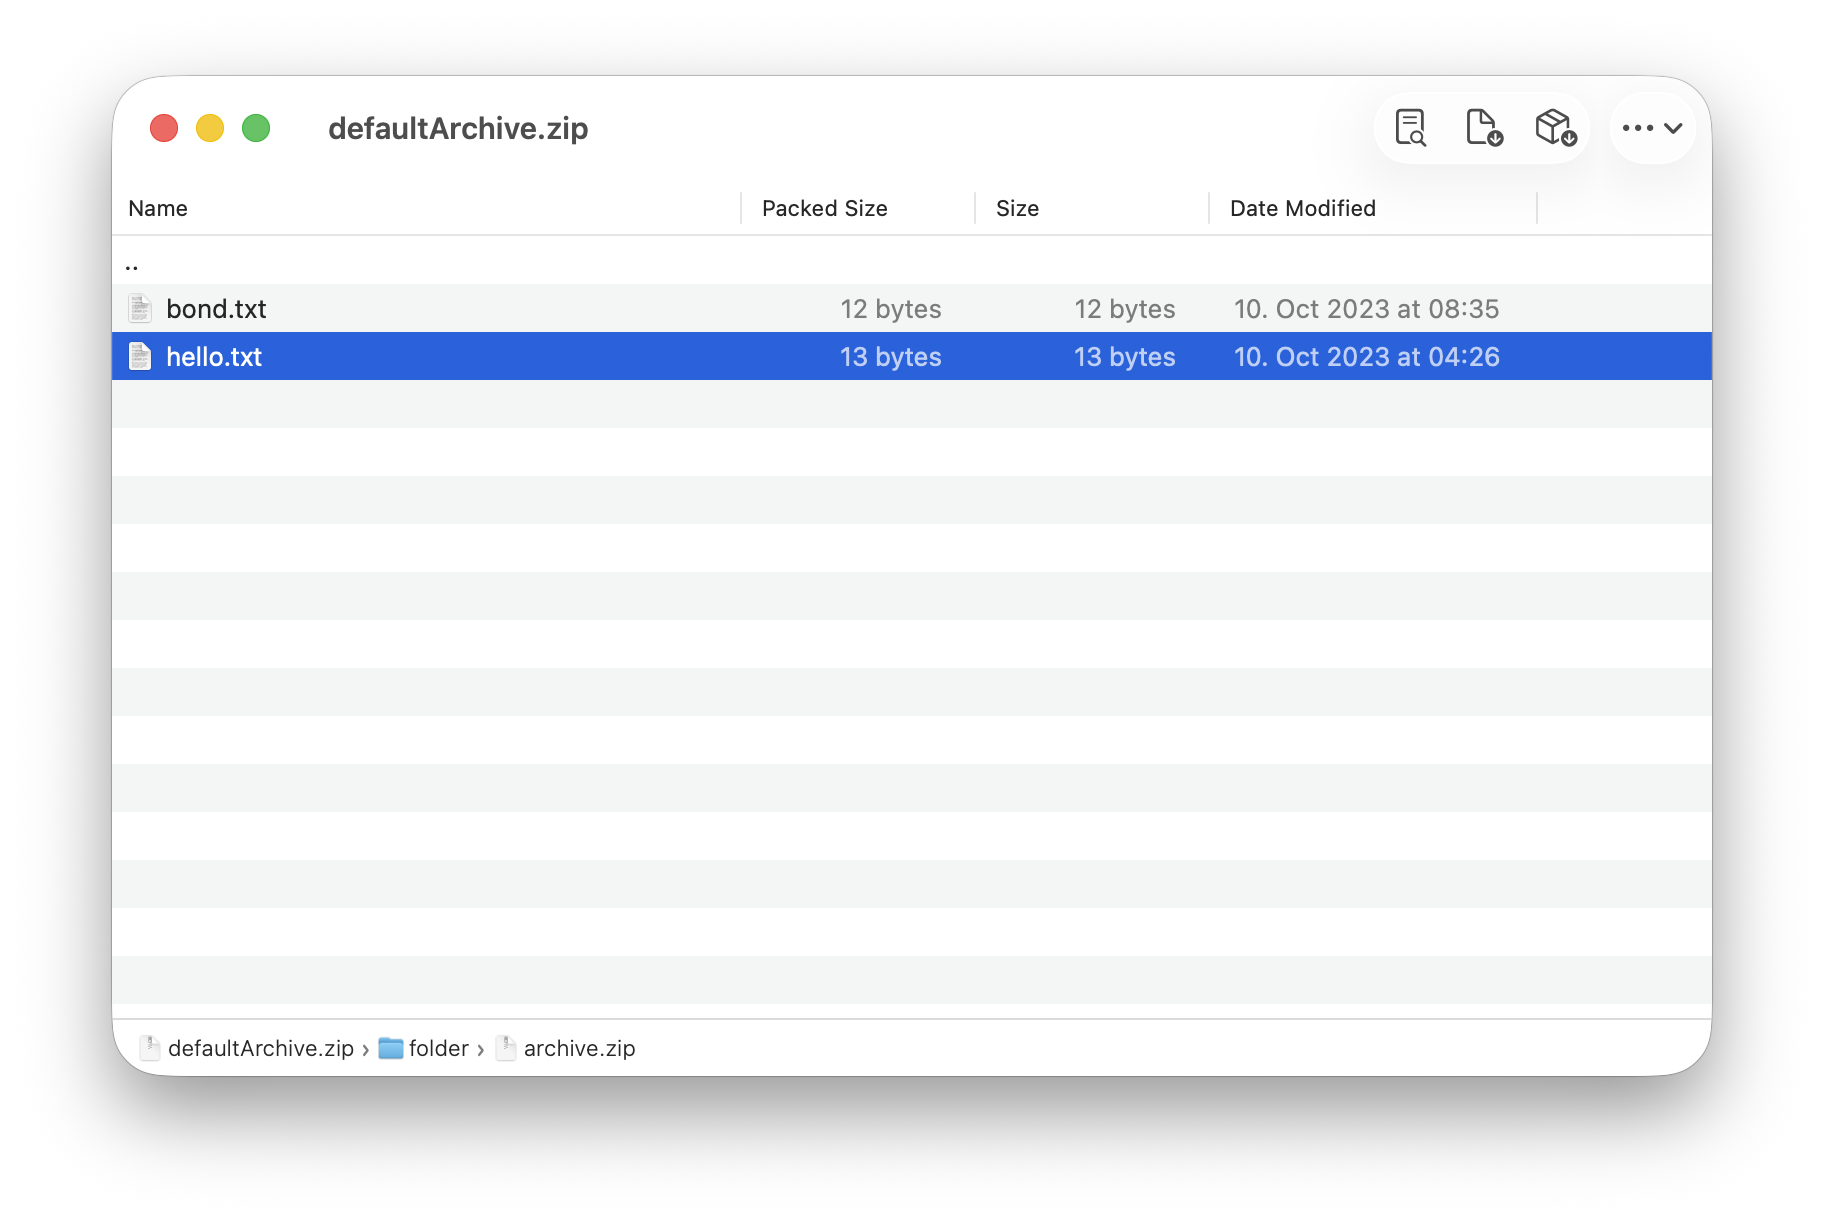Click the extract selected file icon
Screen dimensions: 1824x1224
click(x=1483, y=128)
